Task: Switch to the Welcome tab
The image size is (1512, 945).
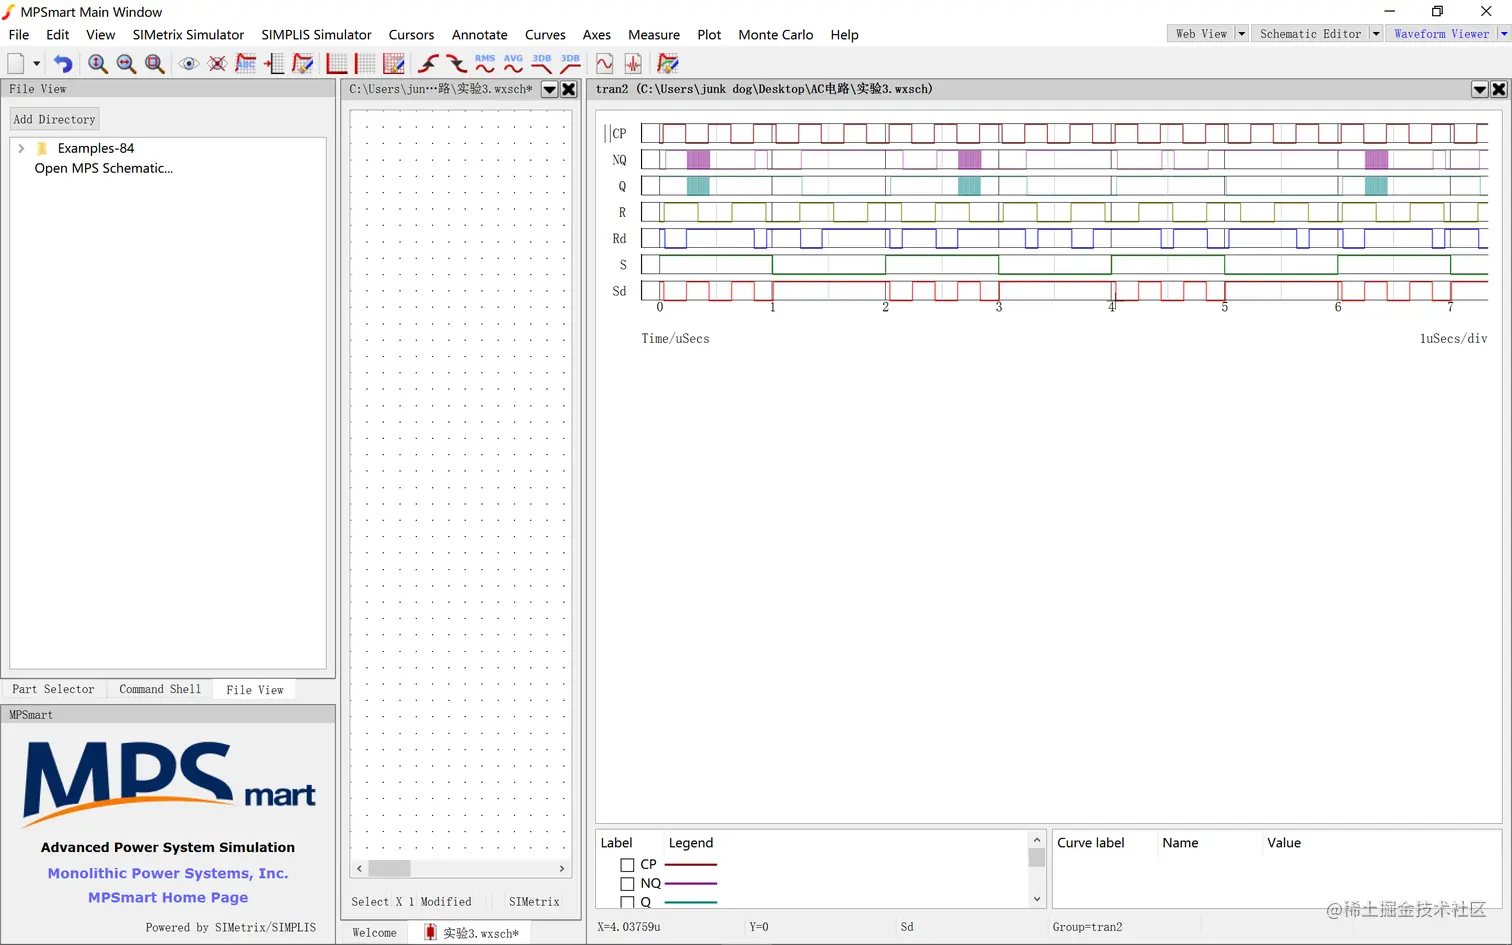Action: [374, 933]
